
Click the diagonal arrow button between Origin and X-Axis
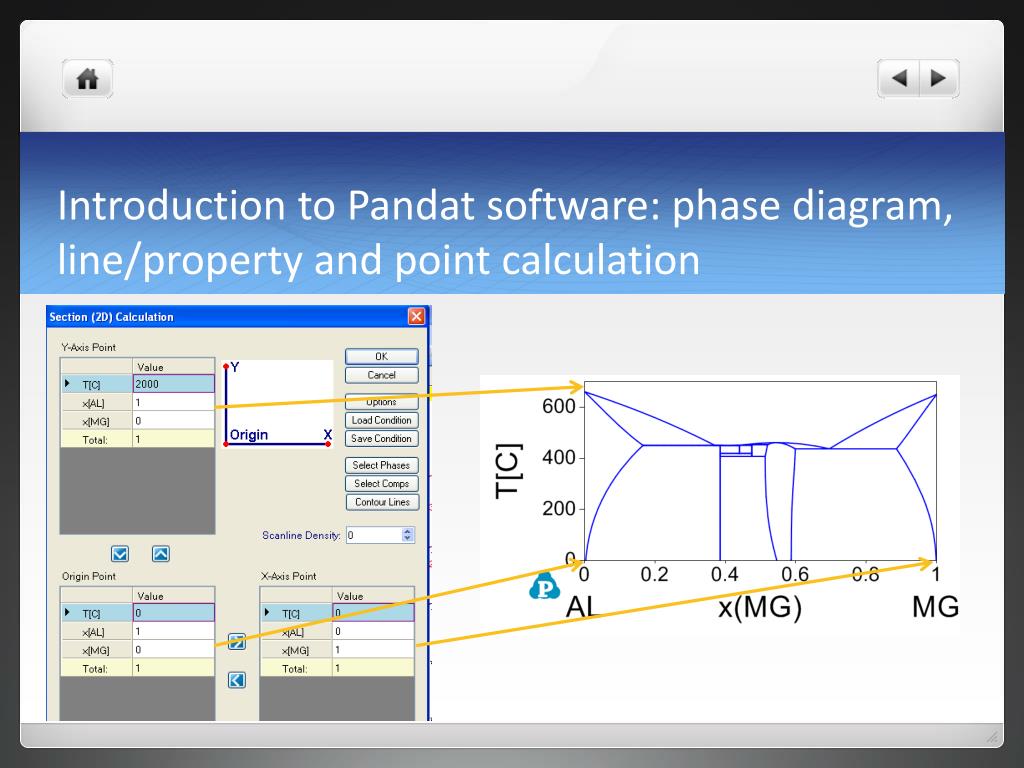click(236, 641)
